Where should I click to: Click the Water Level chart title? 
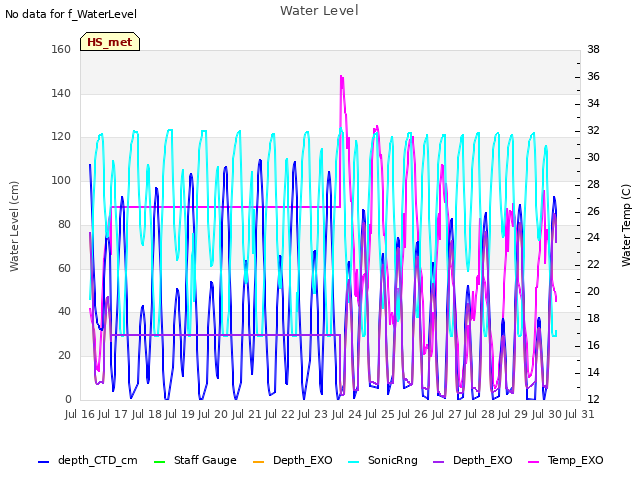coord(319,11)
